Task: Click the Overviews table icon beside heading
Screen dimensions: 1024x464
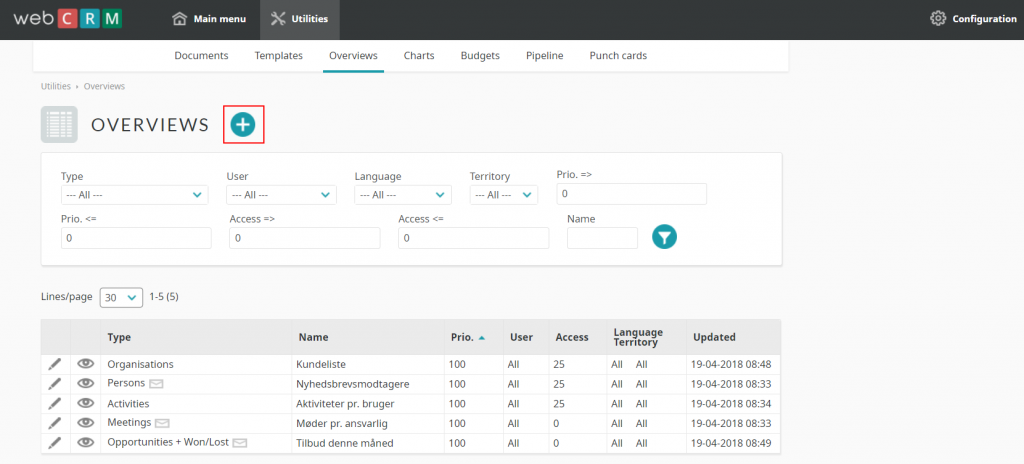Action: (59, 124)
